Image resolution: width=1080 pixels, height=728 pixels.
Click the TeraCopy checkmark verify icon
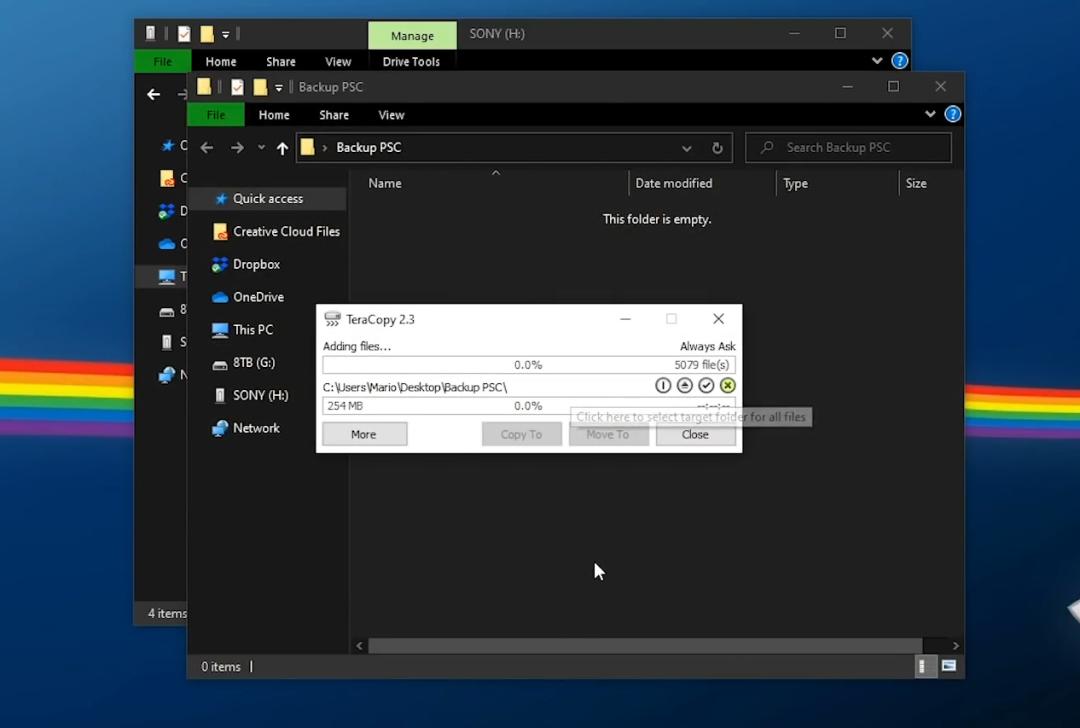(706, 386)
